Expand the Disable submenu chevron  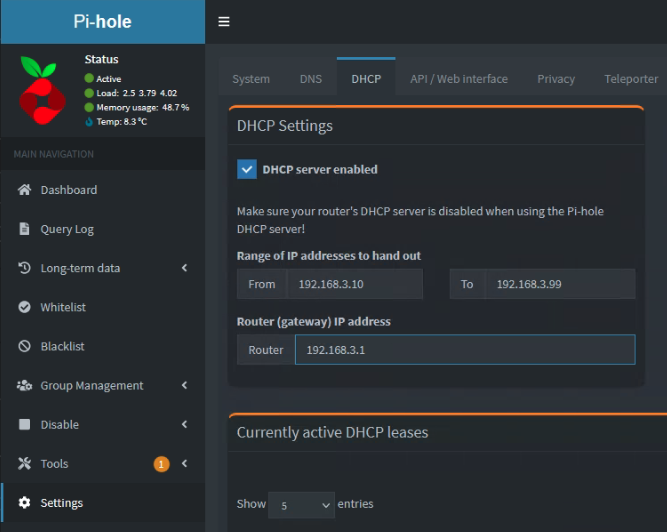(x=185, y=424)
